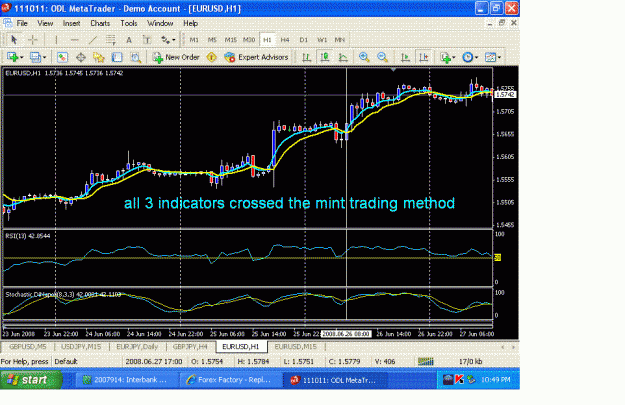Click the New Chart icon
The height and width of the screenshot is (405, 625).
(12, 57)
